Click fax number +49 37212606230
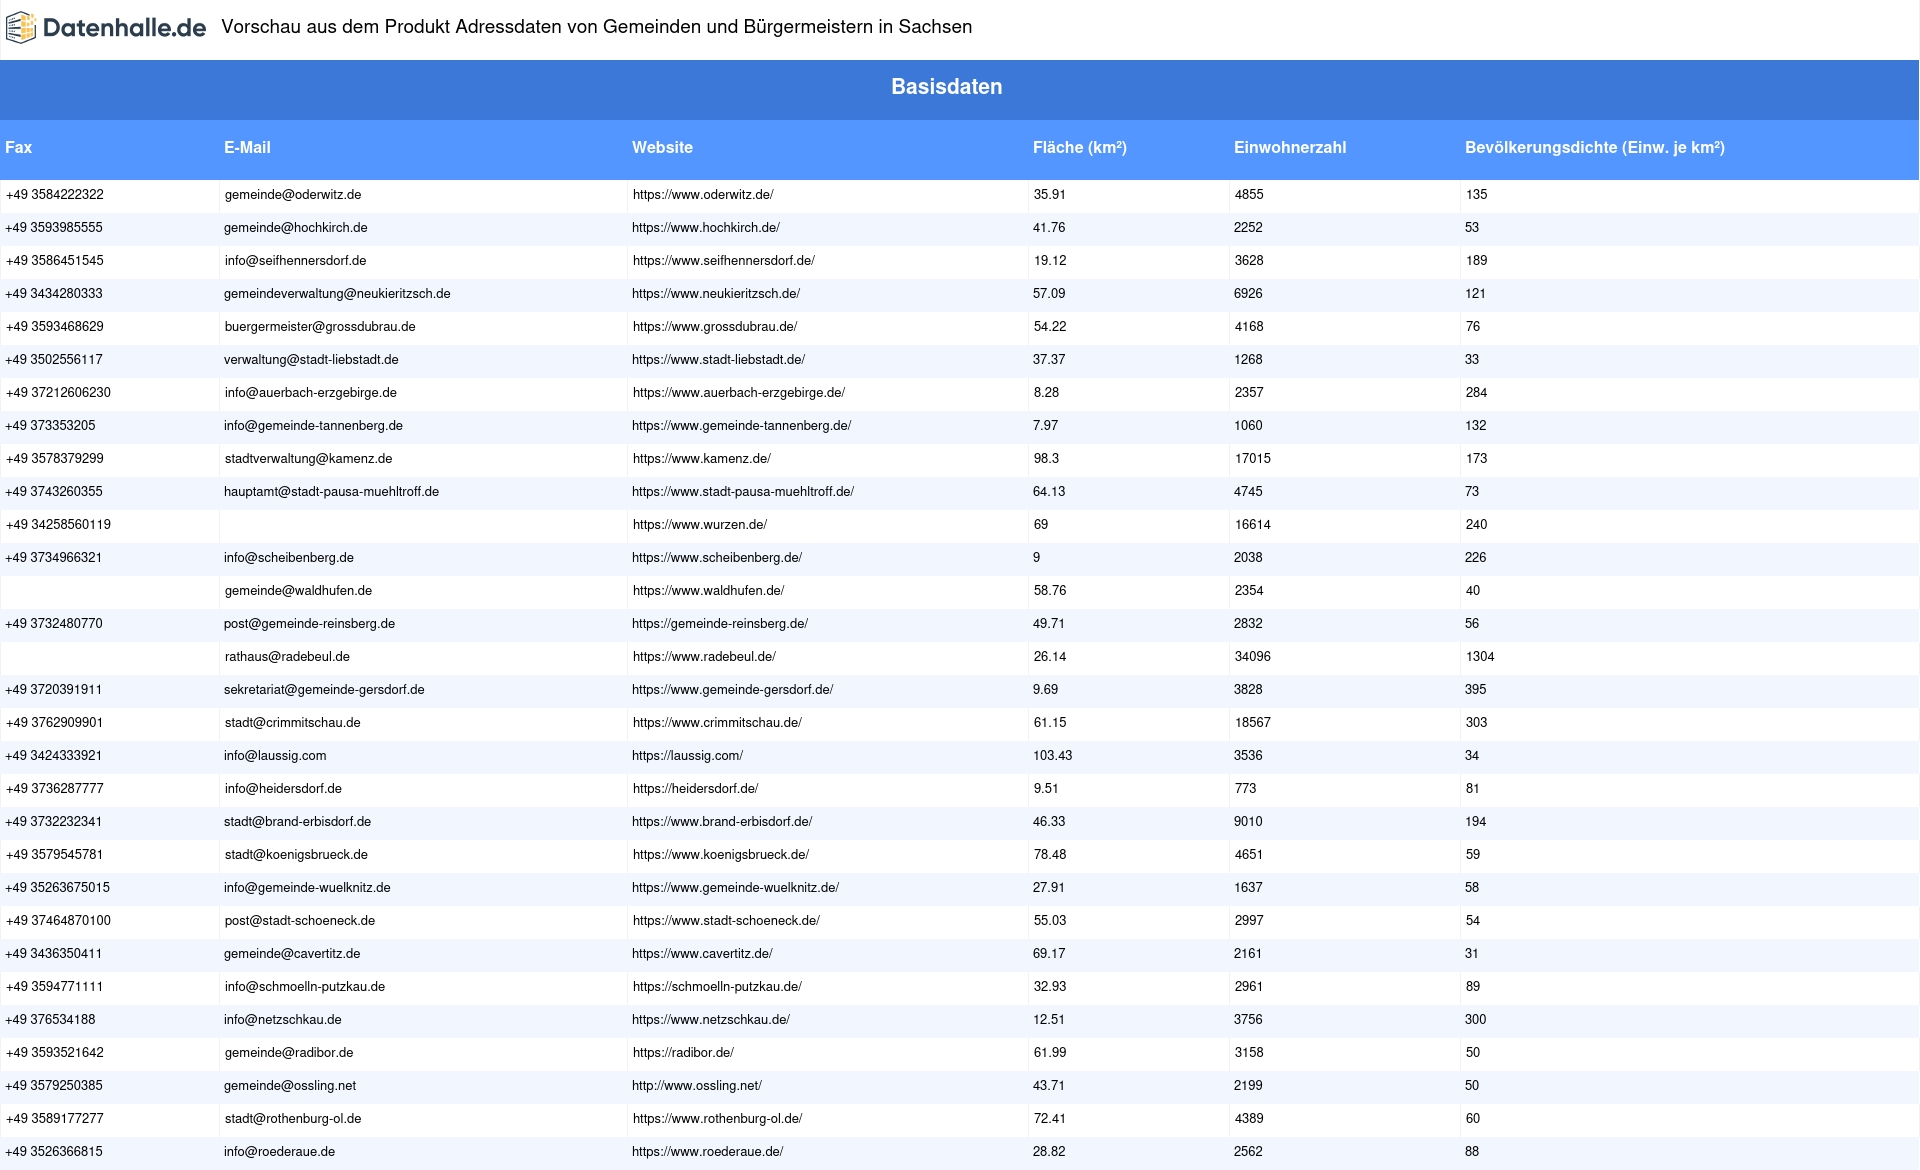This screenshot has height=1170, width=1920. coord(59,393)
